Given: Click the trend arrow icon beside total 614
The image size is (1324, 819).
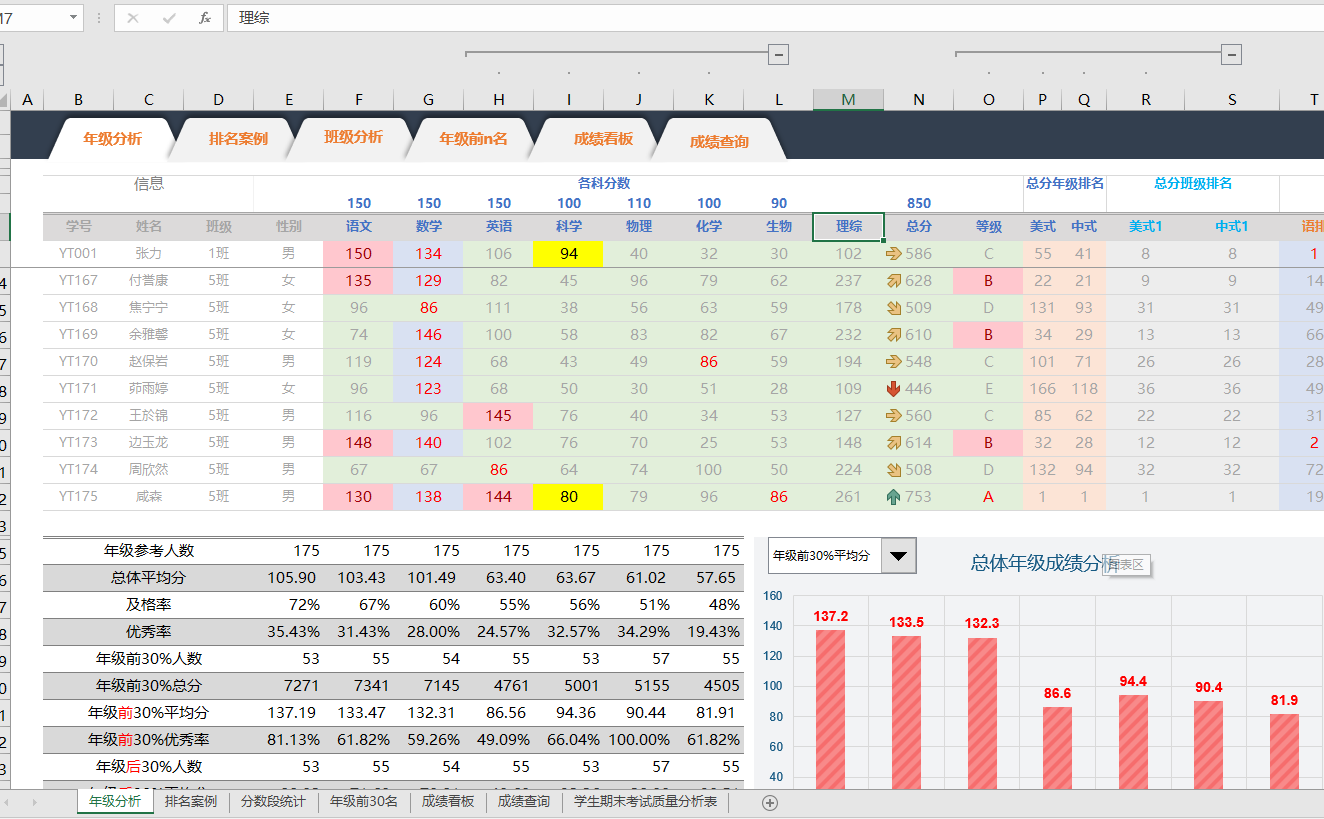Looking at the screenshot, I should tap(893, 443).
